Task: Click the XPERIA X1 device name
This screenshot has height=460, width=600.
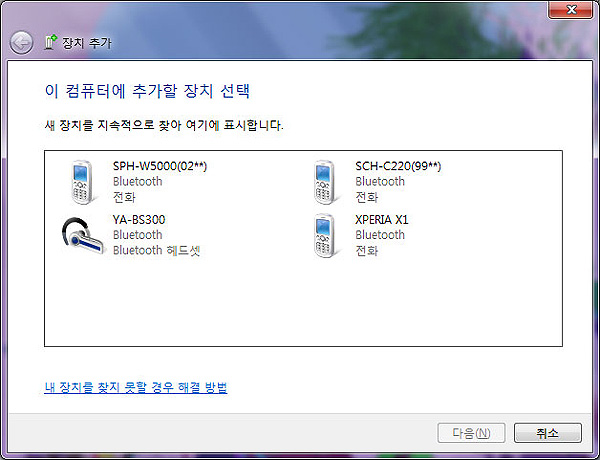Action: click(382, 220)
